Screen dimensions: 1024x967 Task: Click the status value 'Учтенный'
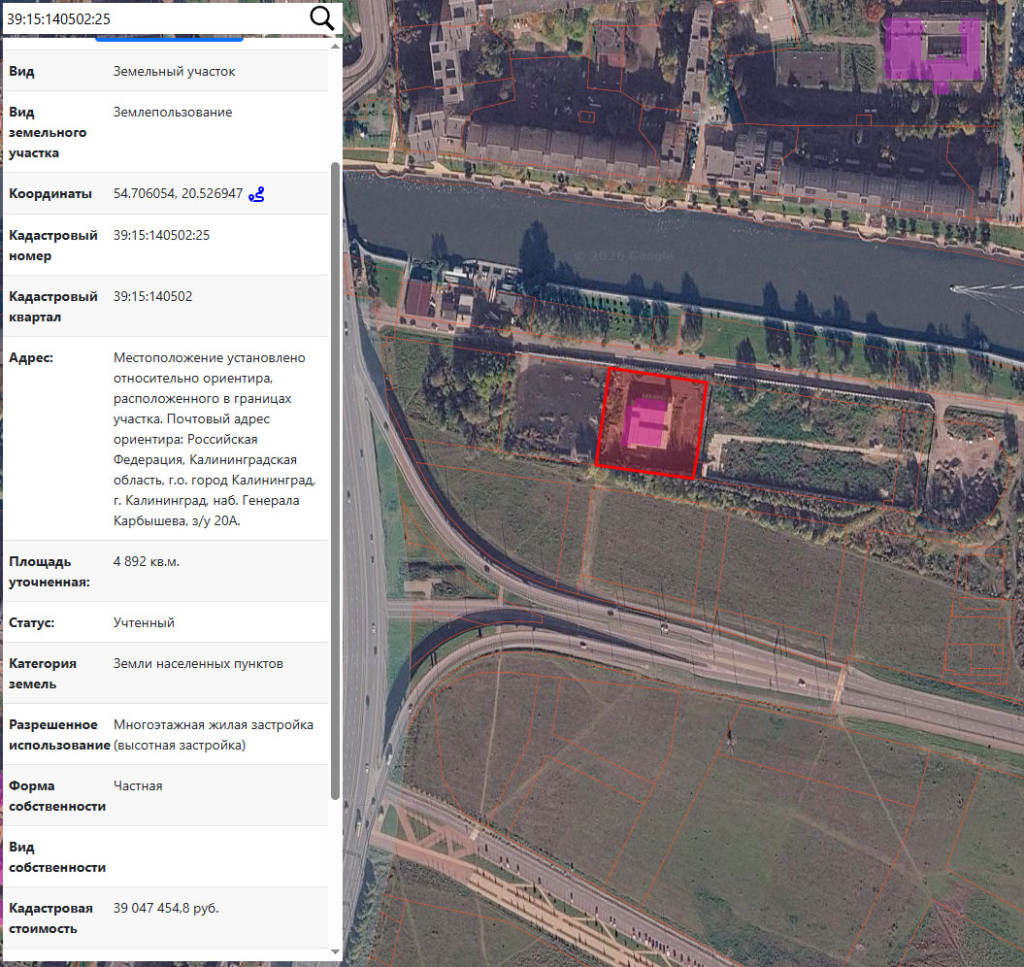[144, 622]
